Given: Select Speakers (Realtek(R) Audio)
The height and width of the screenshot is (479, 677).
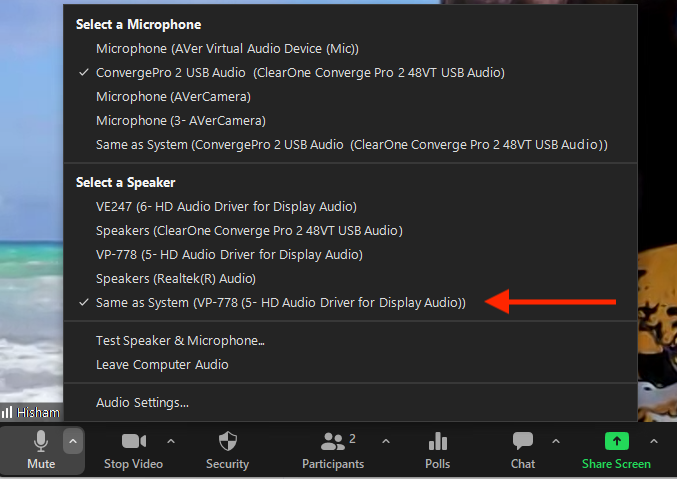Looking at the screenshot, I should pos(350,279).
